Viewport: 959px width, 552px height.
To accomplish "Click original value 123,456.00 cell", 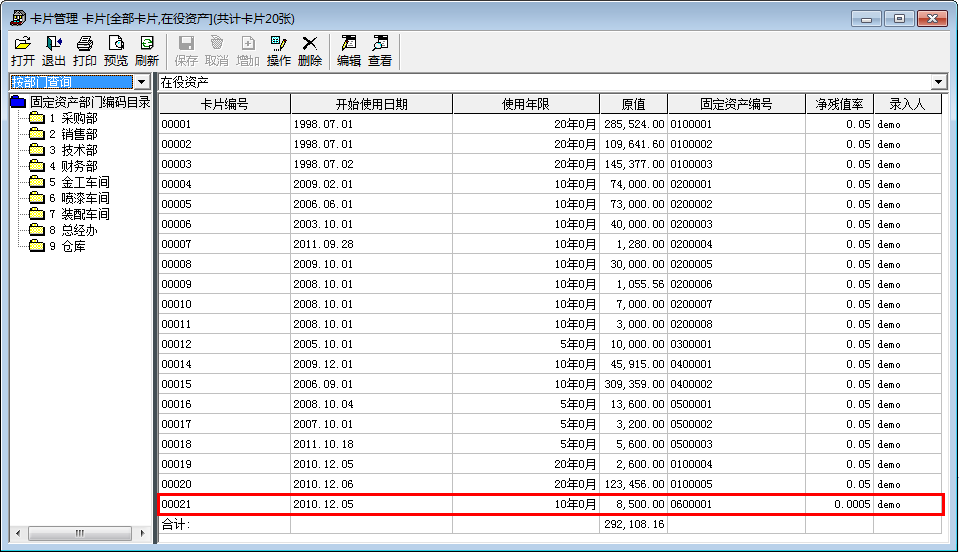I will 634,484.
